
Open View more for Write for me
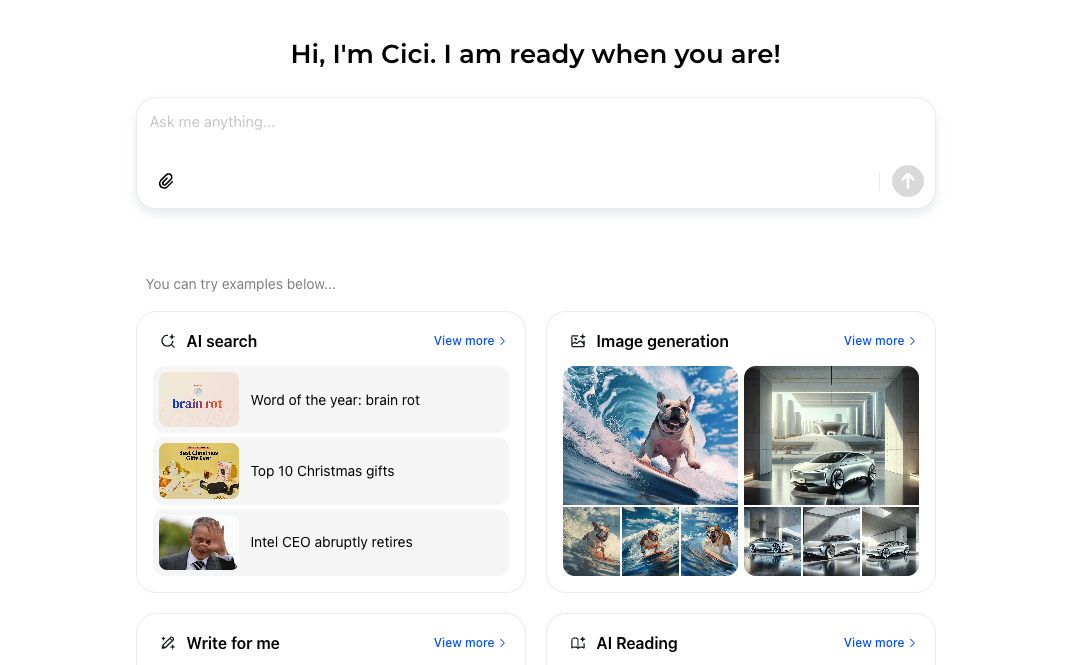tap(470, 643)
